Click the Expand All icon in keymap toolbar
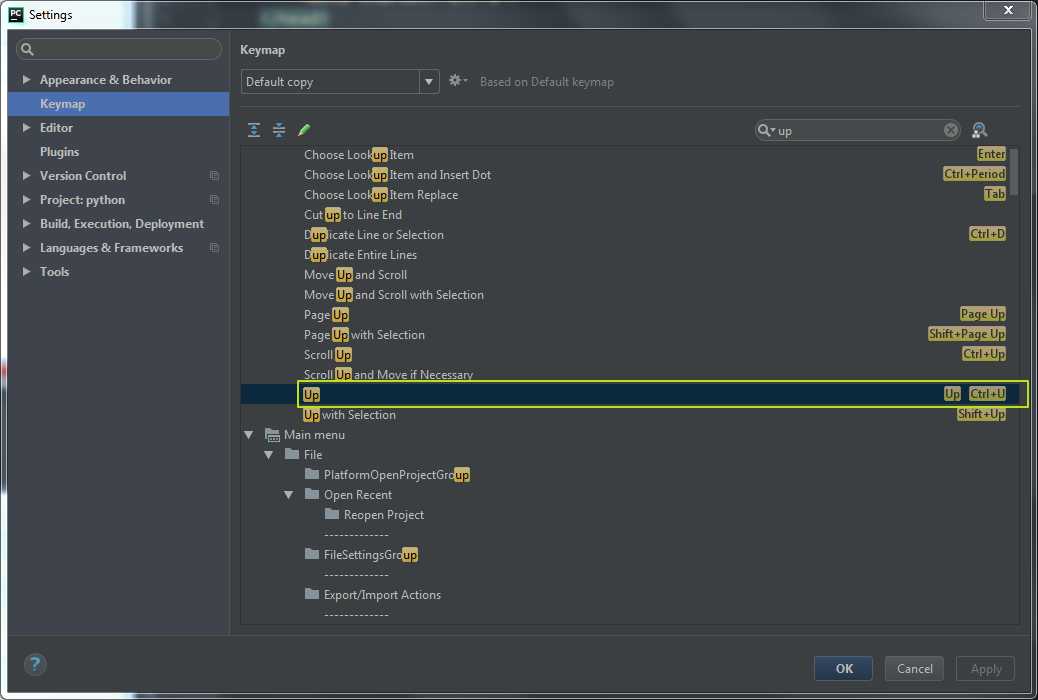 tap(254, 130)
